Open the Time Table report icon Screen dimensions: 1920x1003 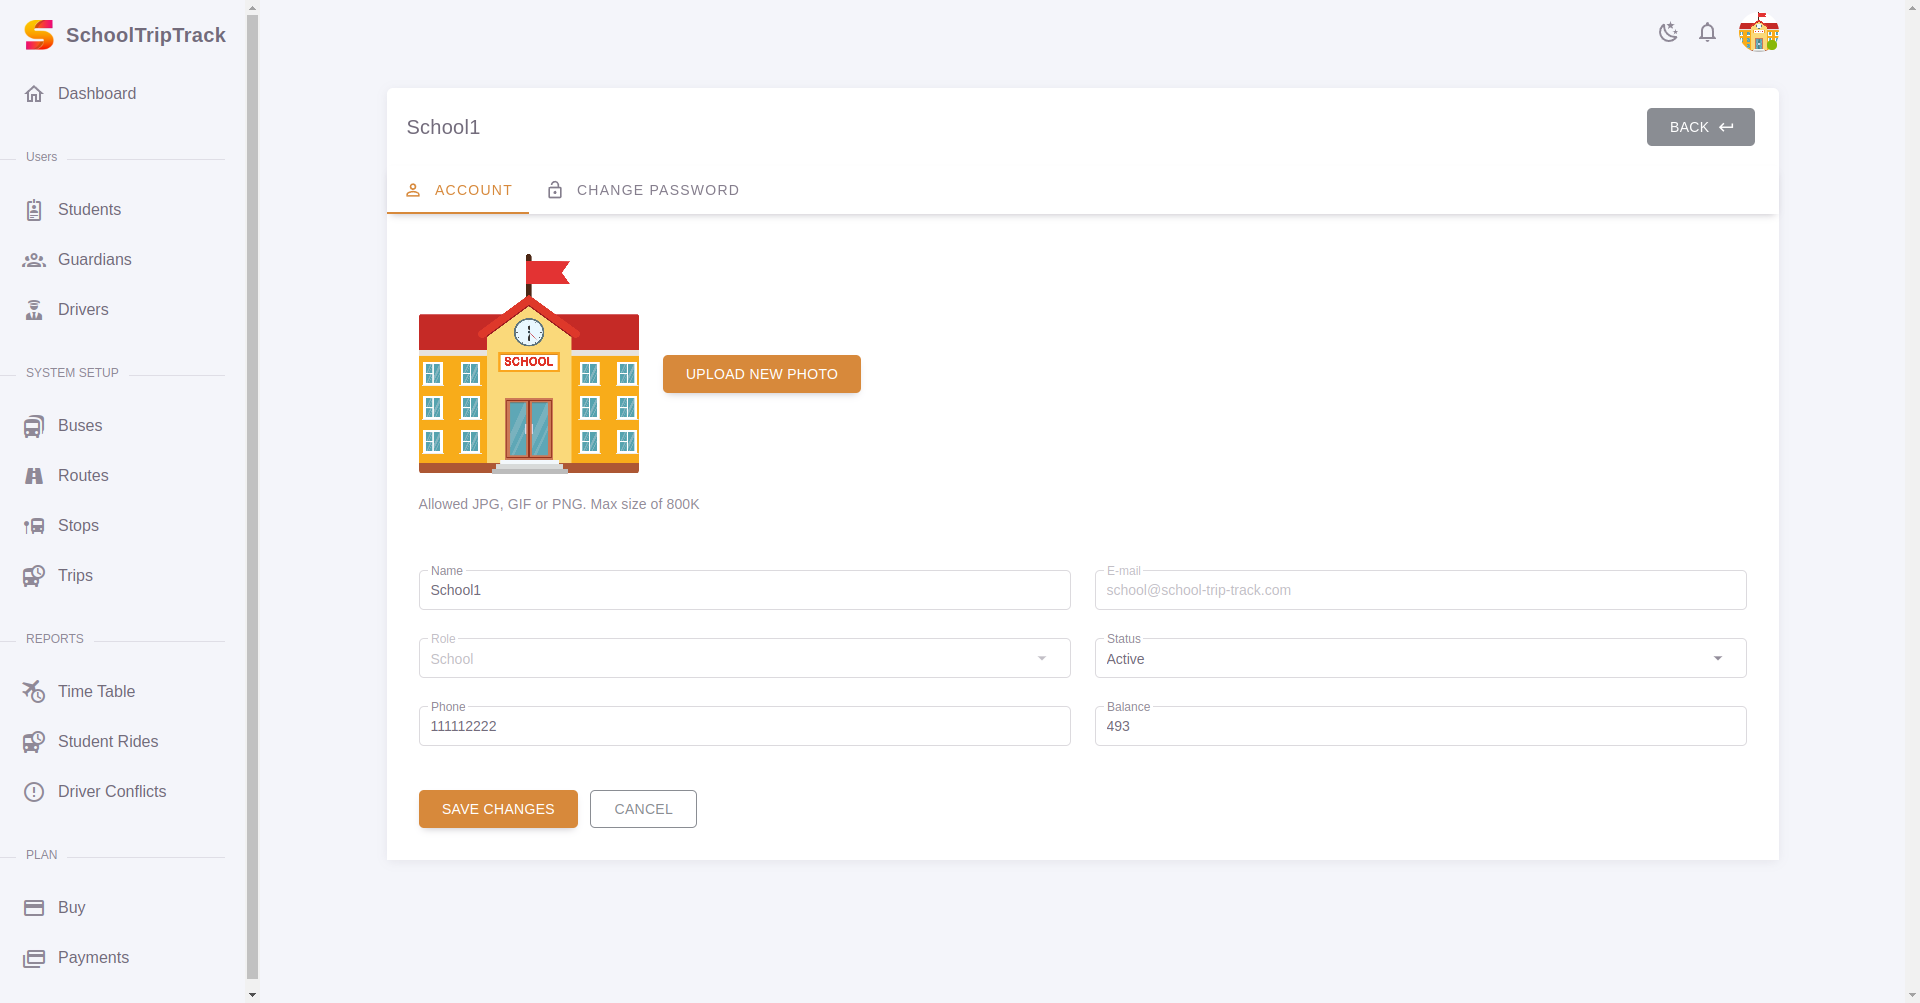pyautogui.click(x=35, y=691)
